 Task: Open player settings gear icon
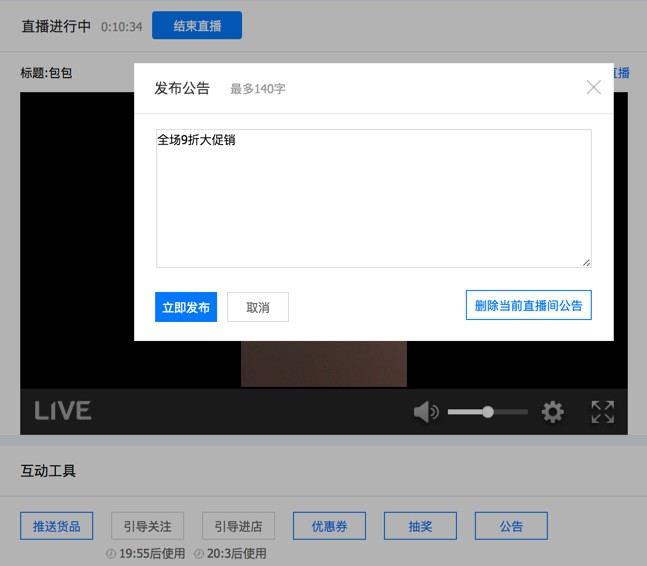(x=553, y=412)
